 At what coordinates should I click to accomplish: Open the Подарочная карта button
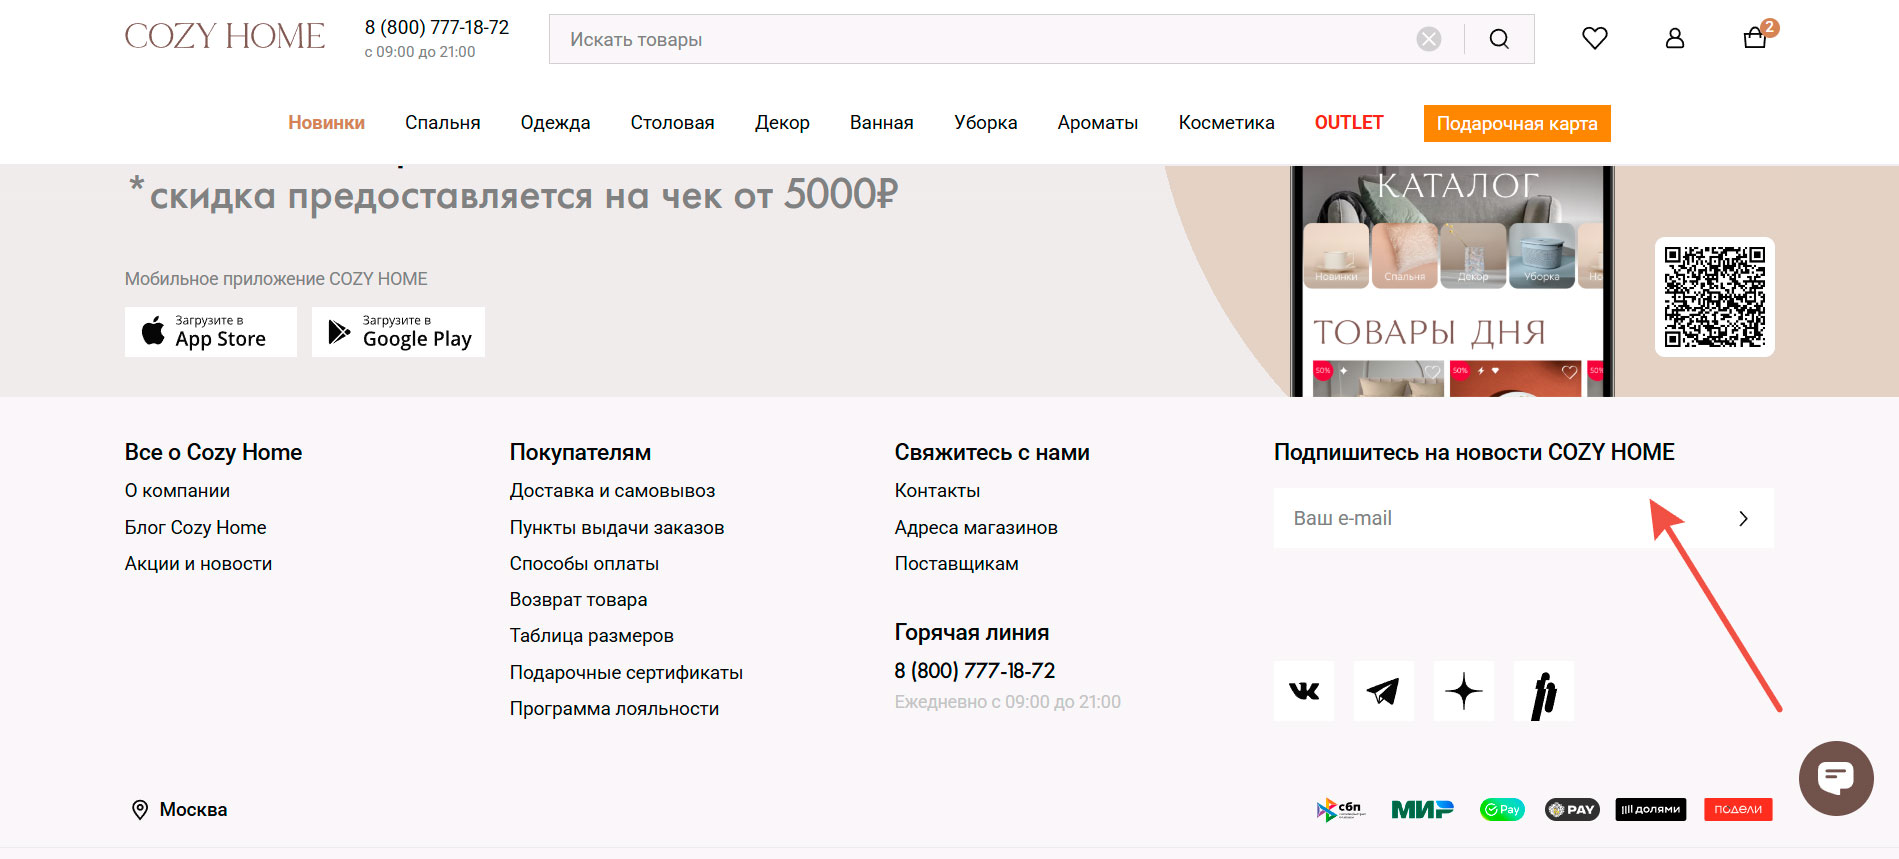(1517, 123)
